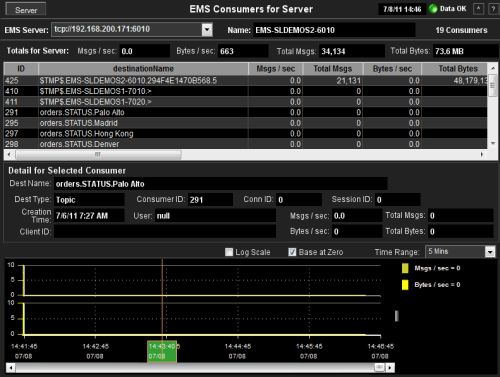Sort by Total Bytes column header

[455, 69]
